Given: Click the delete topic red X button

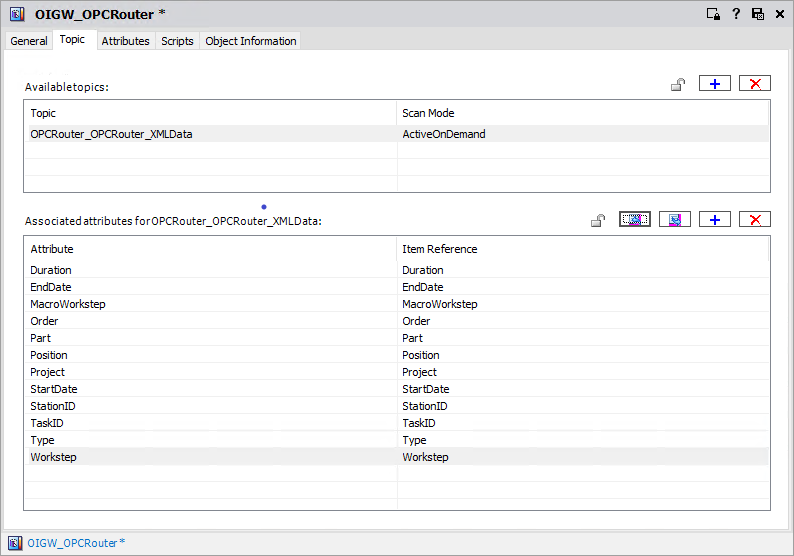Looking at the screenshot, I should pyautogui.click(x=755, y=84).
